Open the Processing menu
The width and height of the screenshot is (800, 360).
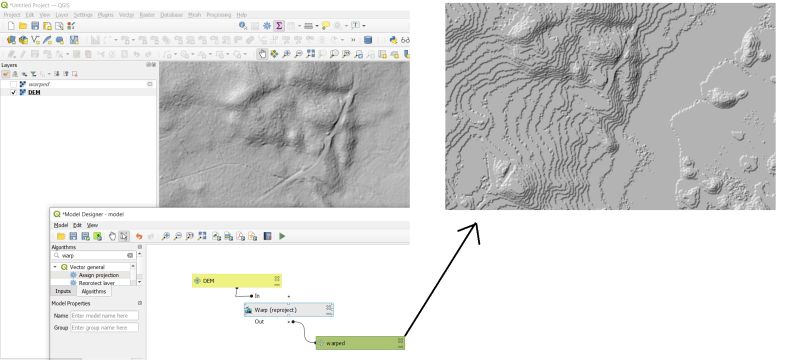tap(218, 15)
